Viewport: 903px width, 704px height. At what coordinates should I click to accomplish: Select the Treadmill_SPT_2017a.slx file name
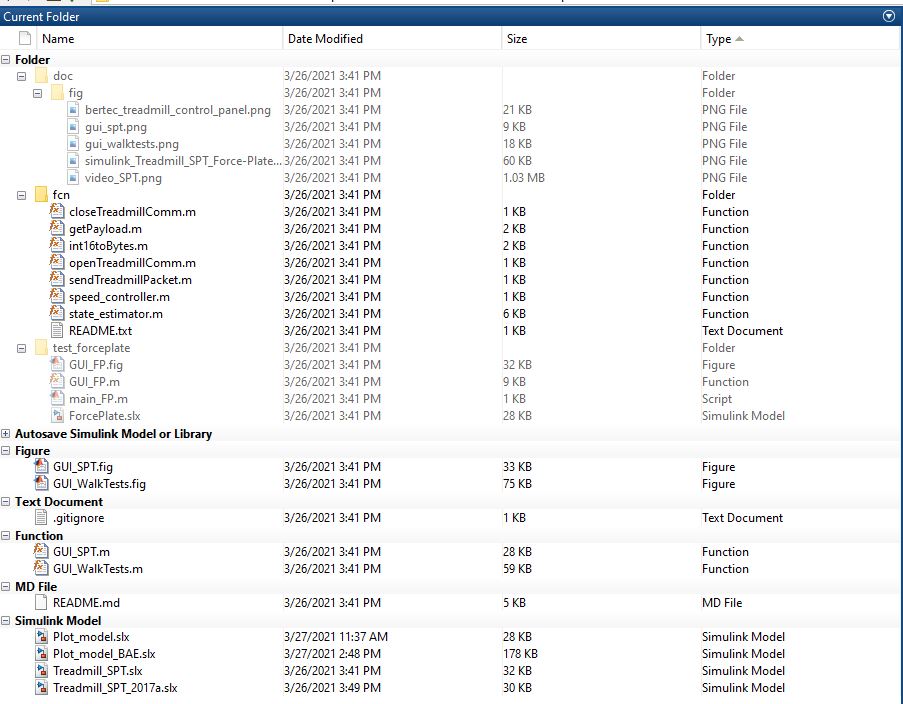tap(115, 688)
